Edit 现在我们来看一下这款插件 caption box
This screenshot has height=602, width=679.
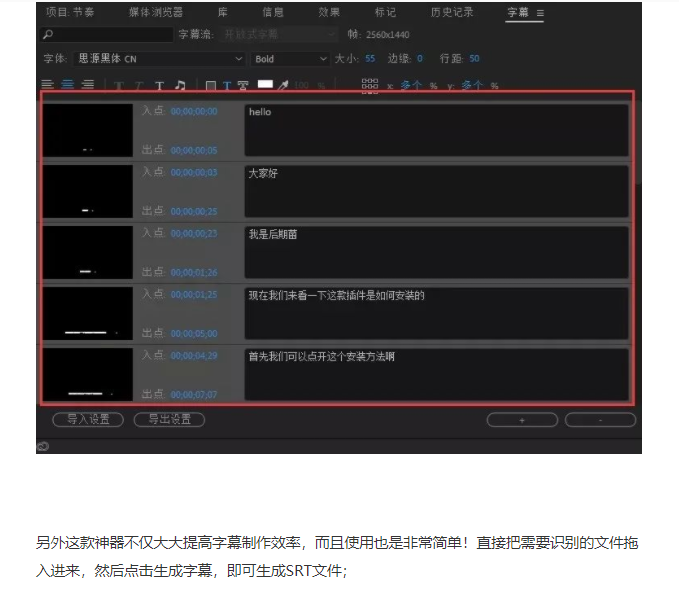[436, 314]
